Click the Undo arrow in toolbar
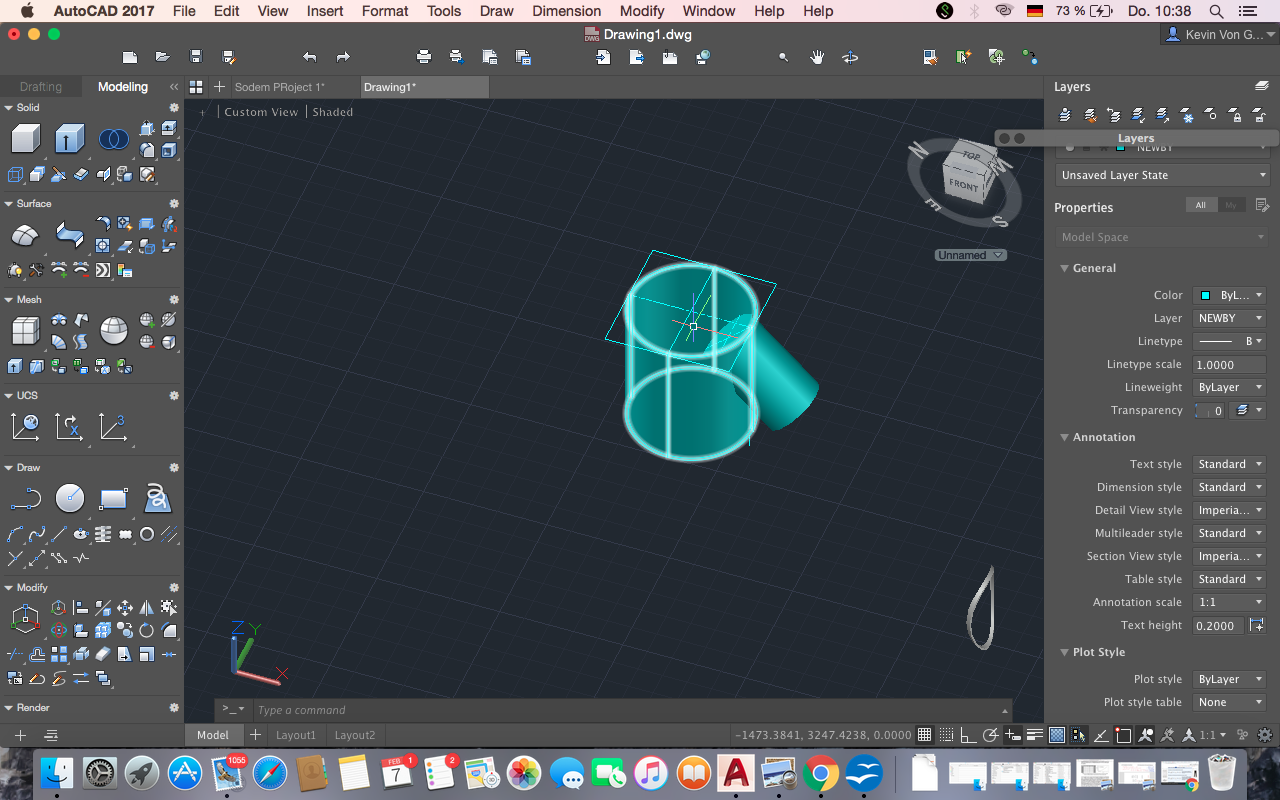This screenshot has width=1280, height=800. pyautogui.click(x=309, y=57)
